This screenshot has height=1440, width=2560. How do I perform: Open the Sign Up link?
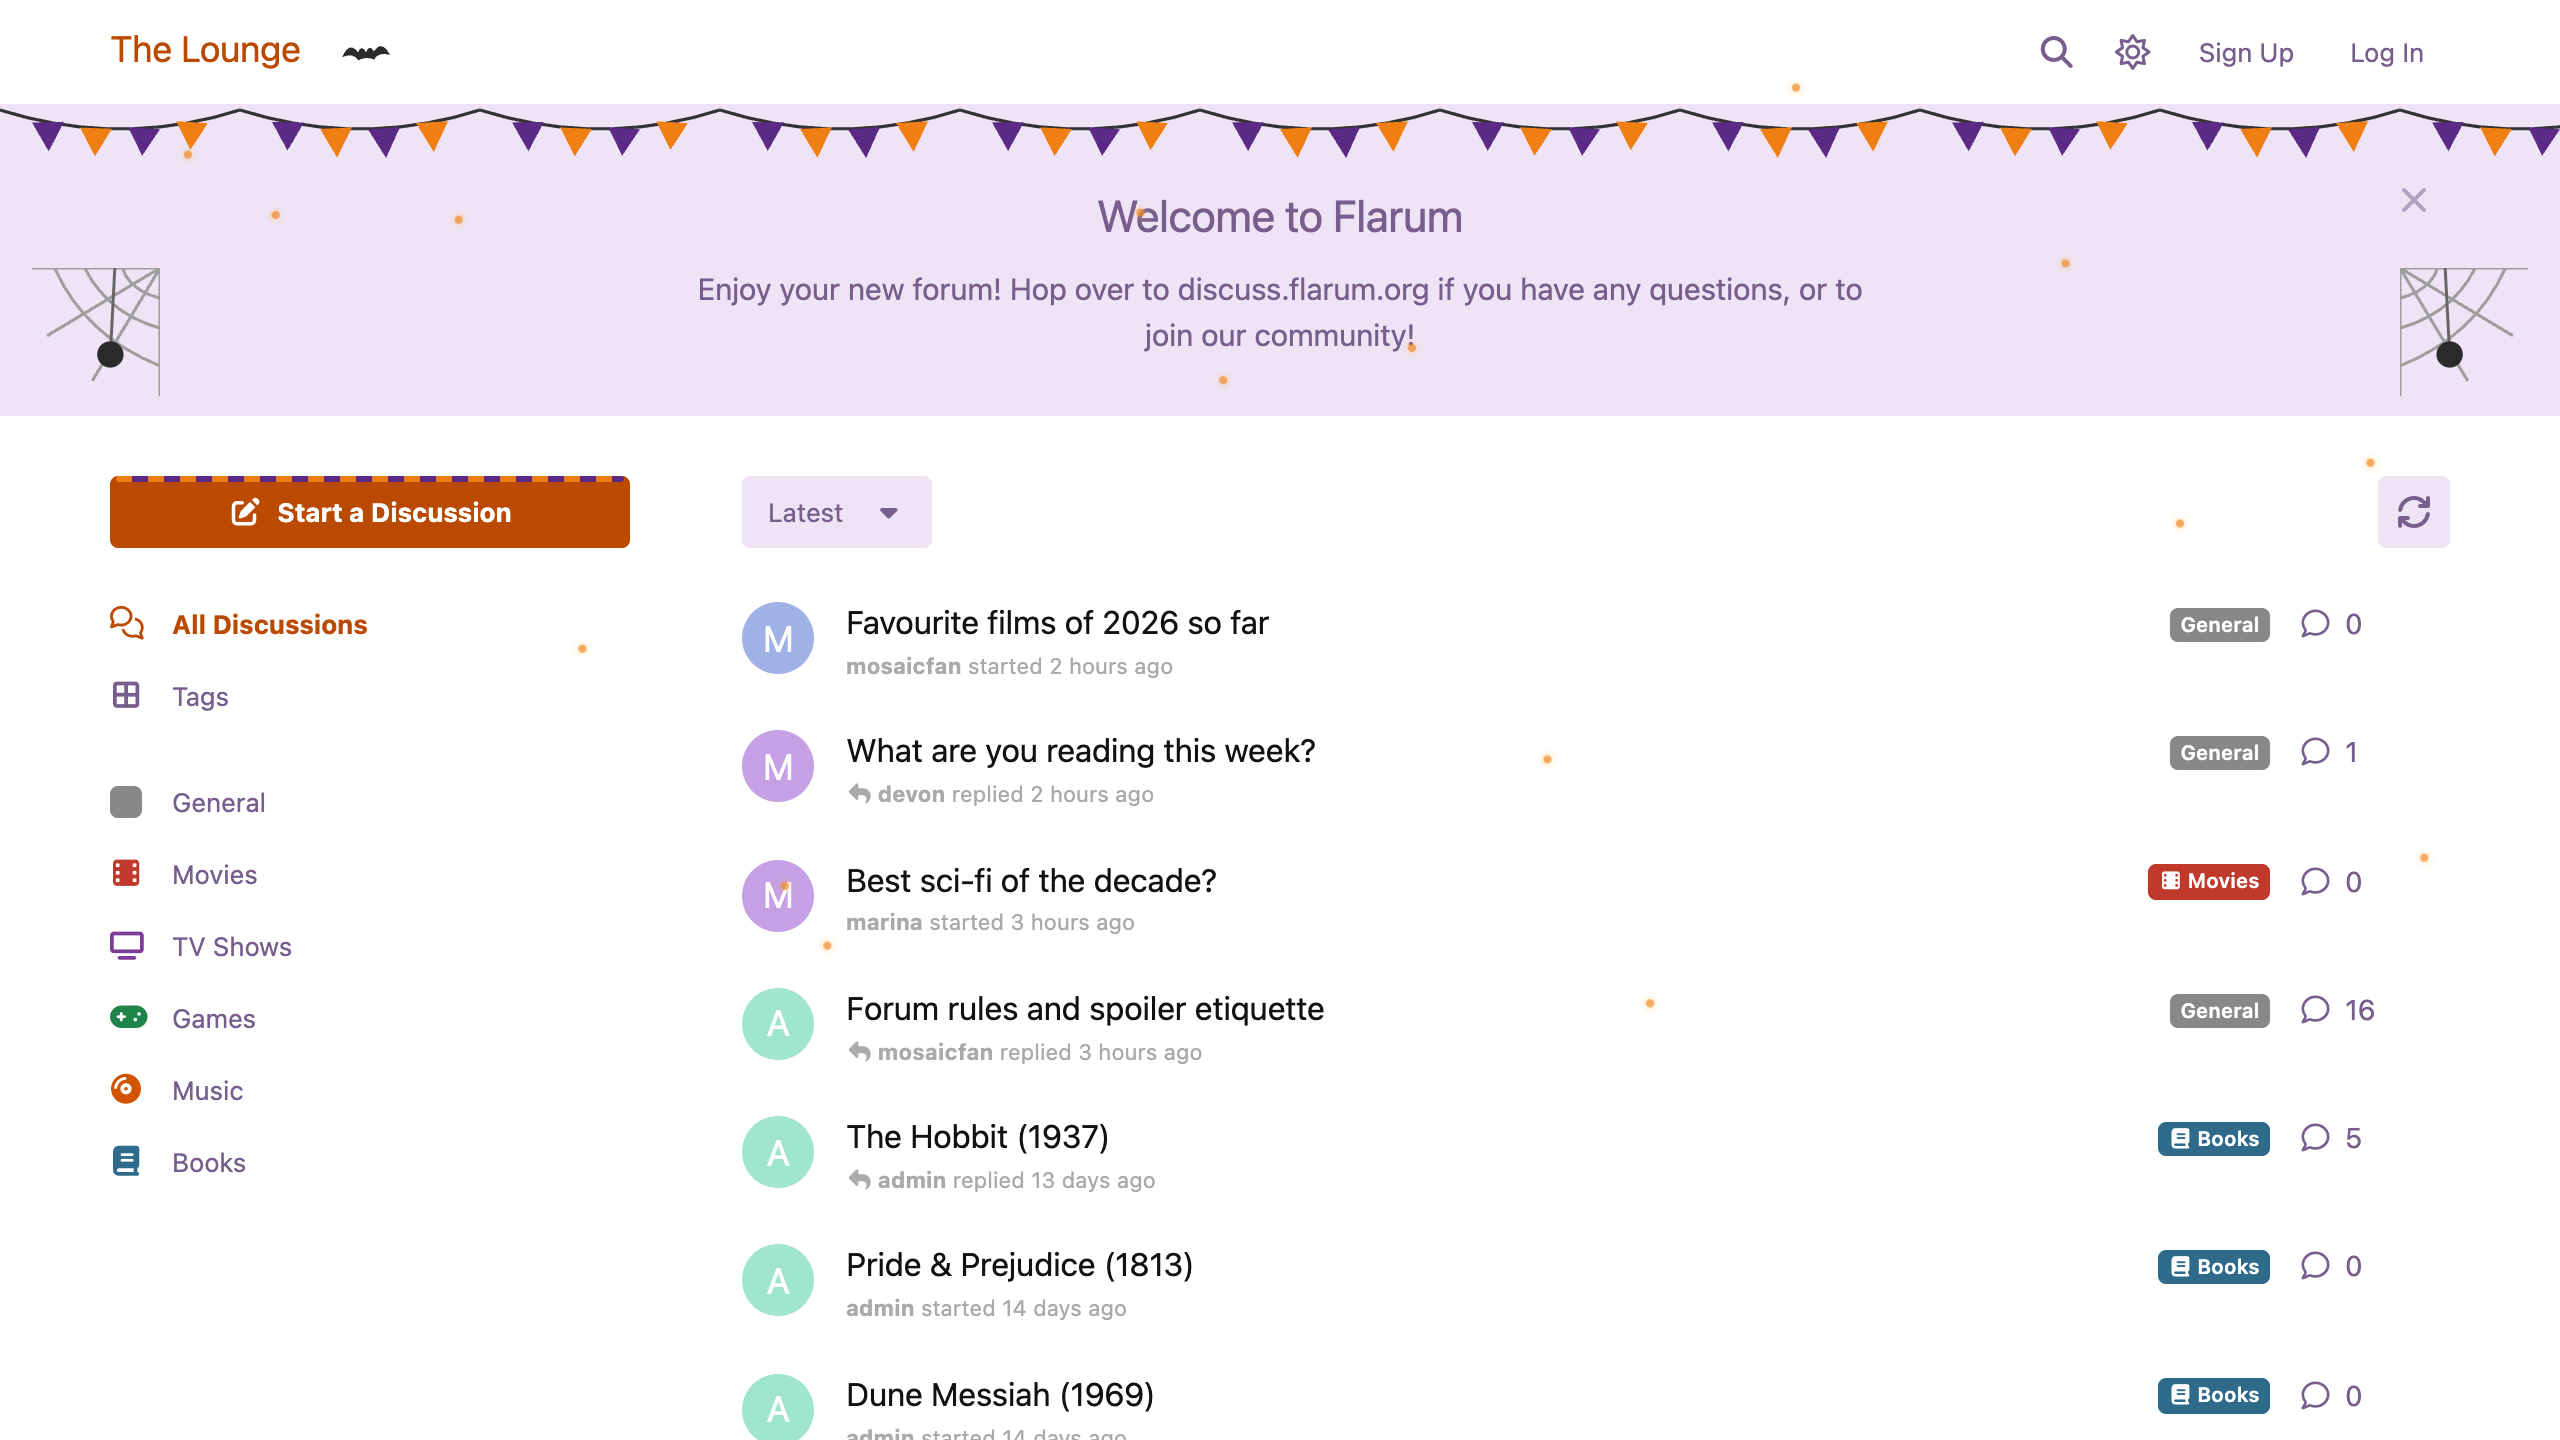[2245, 53]
